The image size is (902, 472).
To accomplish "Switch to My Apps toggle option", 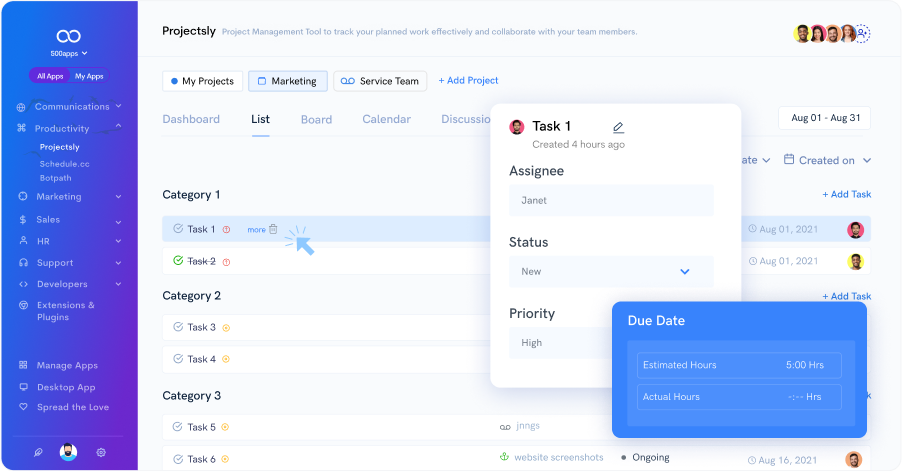I will click(89, 76).
